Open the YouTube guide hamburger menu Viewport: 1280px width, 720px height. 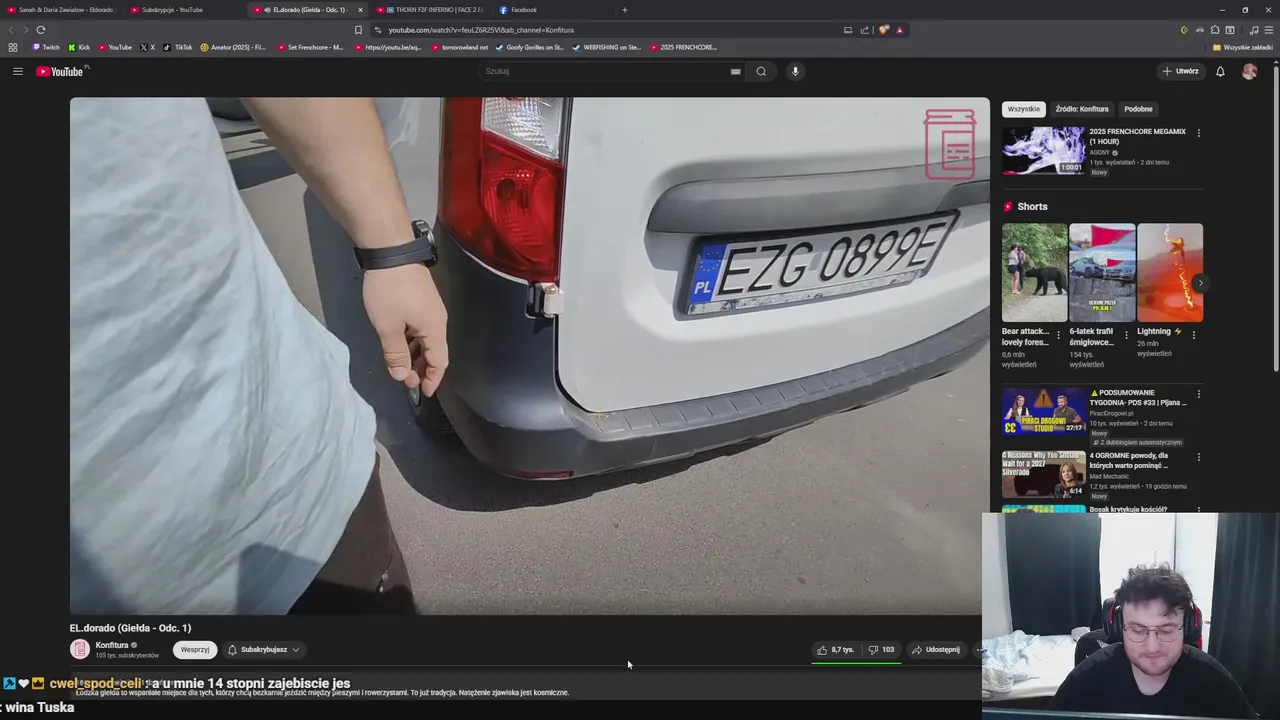(x=17, y=71)
